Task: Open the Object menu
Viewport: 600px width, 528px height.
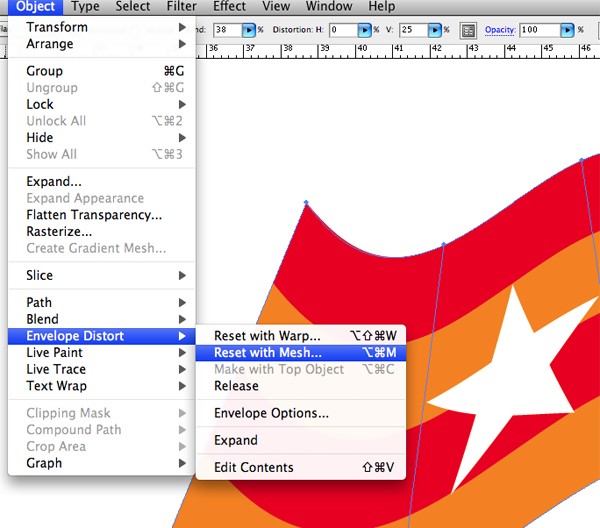Action: (x=36, y=7)
